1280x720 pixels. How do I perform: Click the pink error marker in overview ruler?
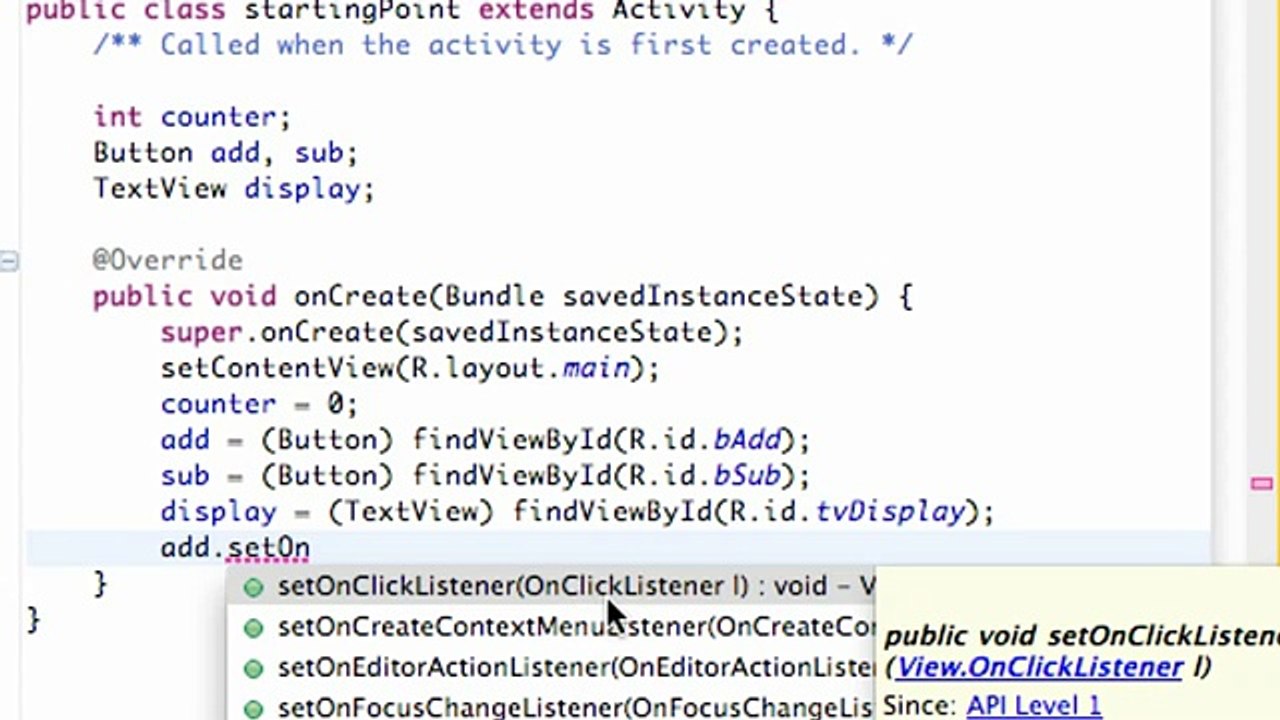[1261, 484]
